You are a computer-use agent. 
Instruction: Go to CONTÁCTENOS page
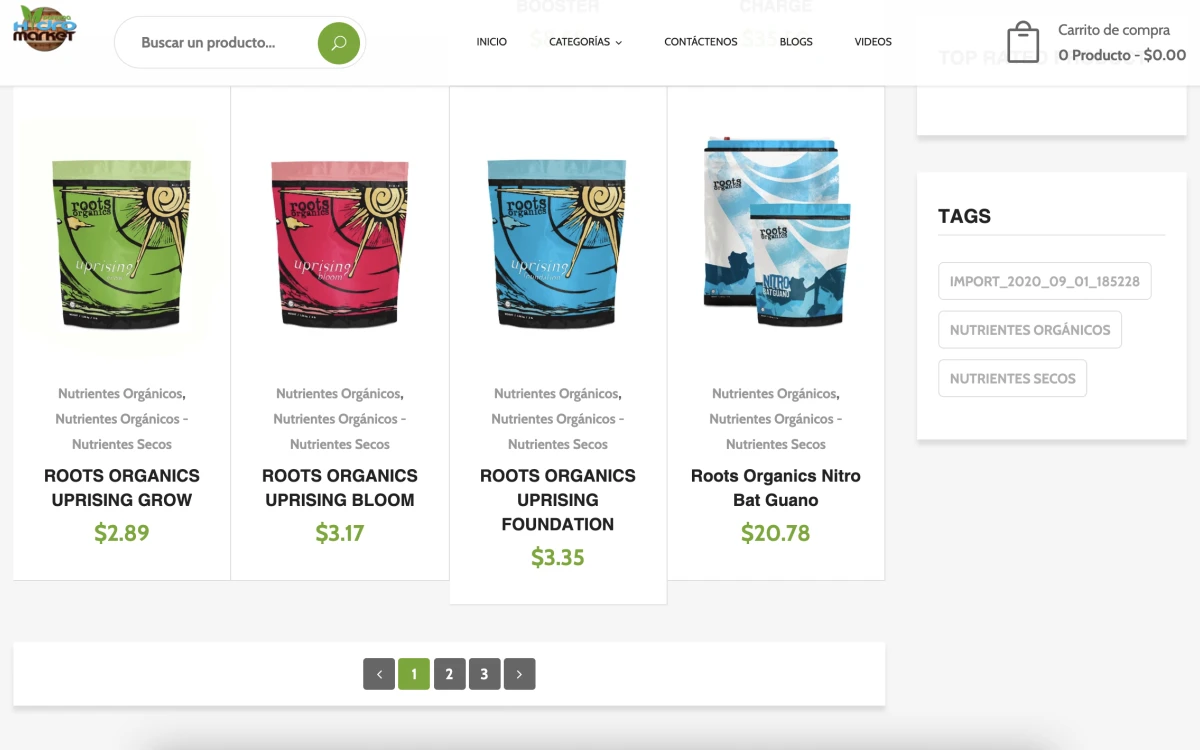[701, 42]
